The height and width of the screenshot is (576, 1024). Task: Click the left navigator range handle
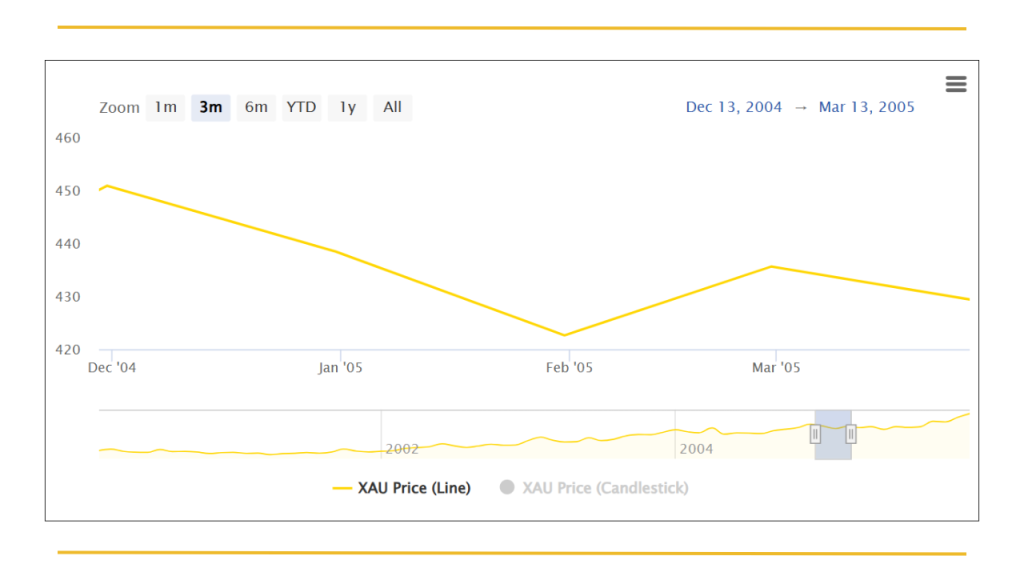[815, 433]
